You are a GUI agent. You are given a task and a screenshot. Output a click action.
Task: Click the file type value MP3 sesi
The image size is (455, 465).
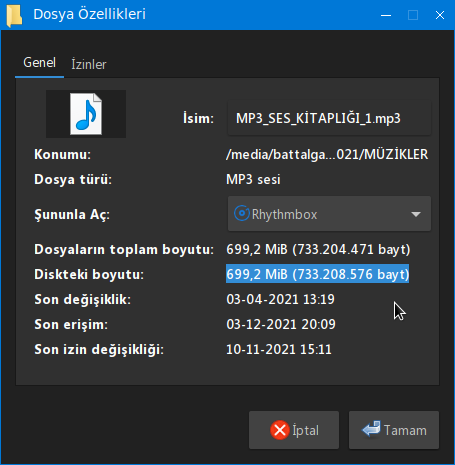(x=253, y=180)
